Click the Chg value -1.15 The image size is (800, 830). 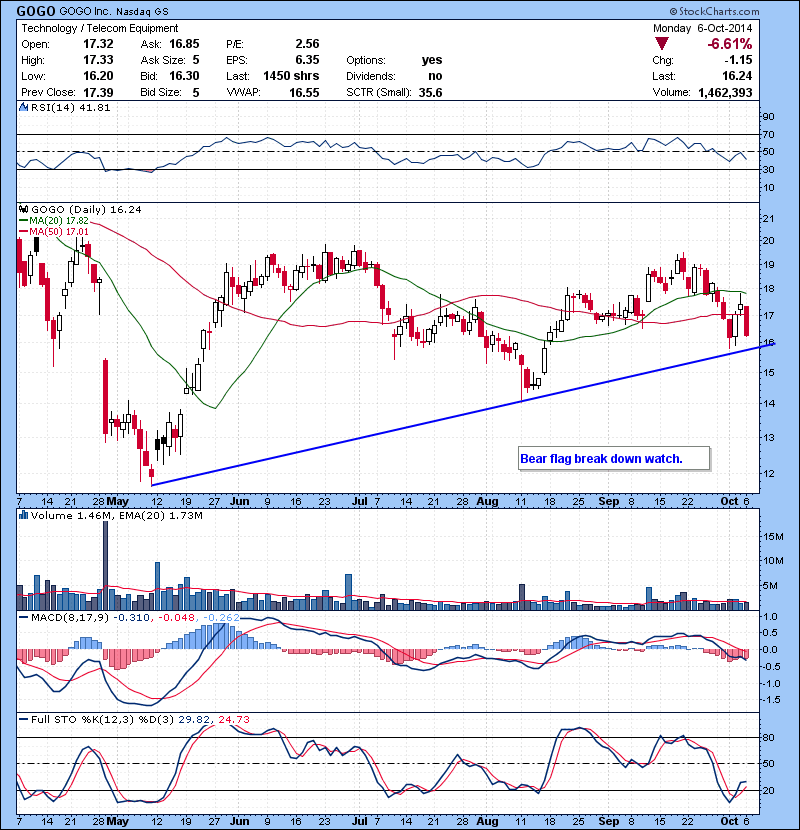(x=738, y=60)
